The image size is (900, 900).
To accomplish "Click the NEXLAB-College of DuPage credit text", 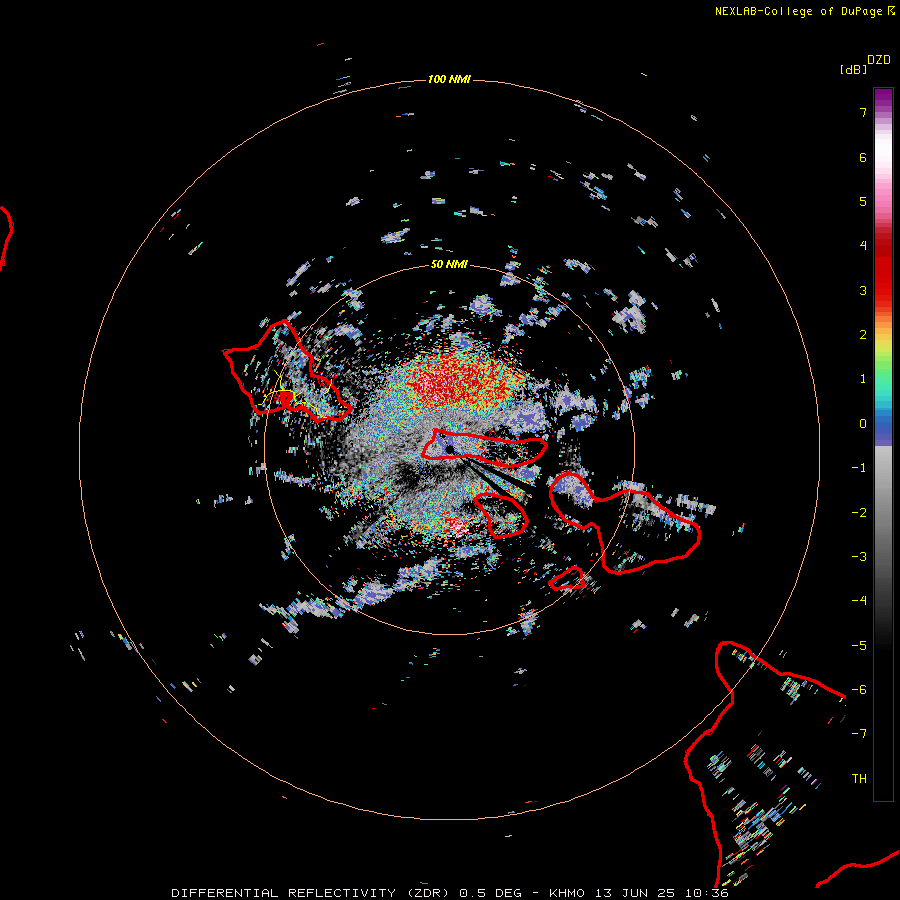I will point(804,11).
